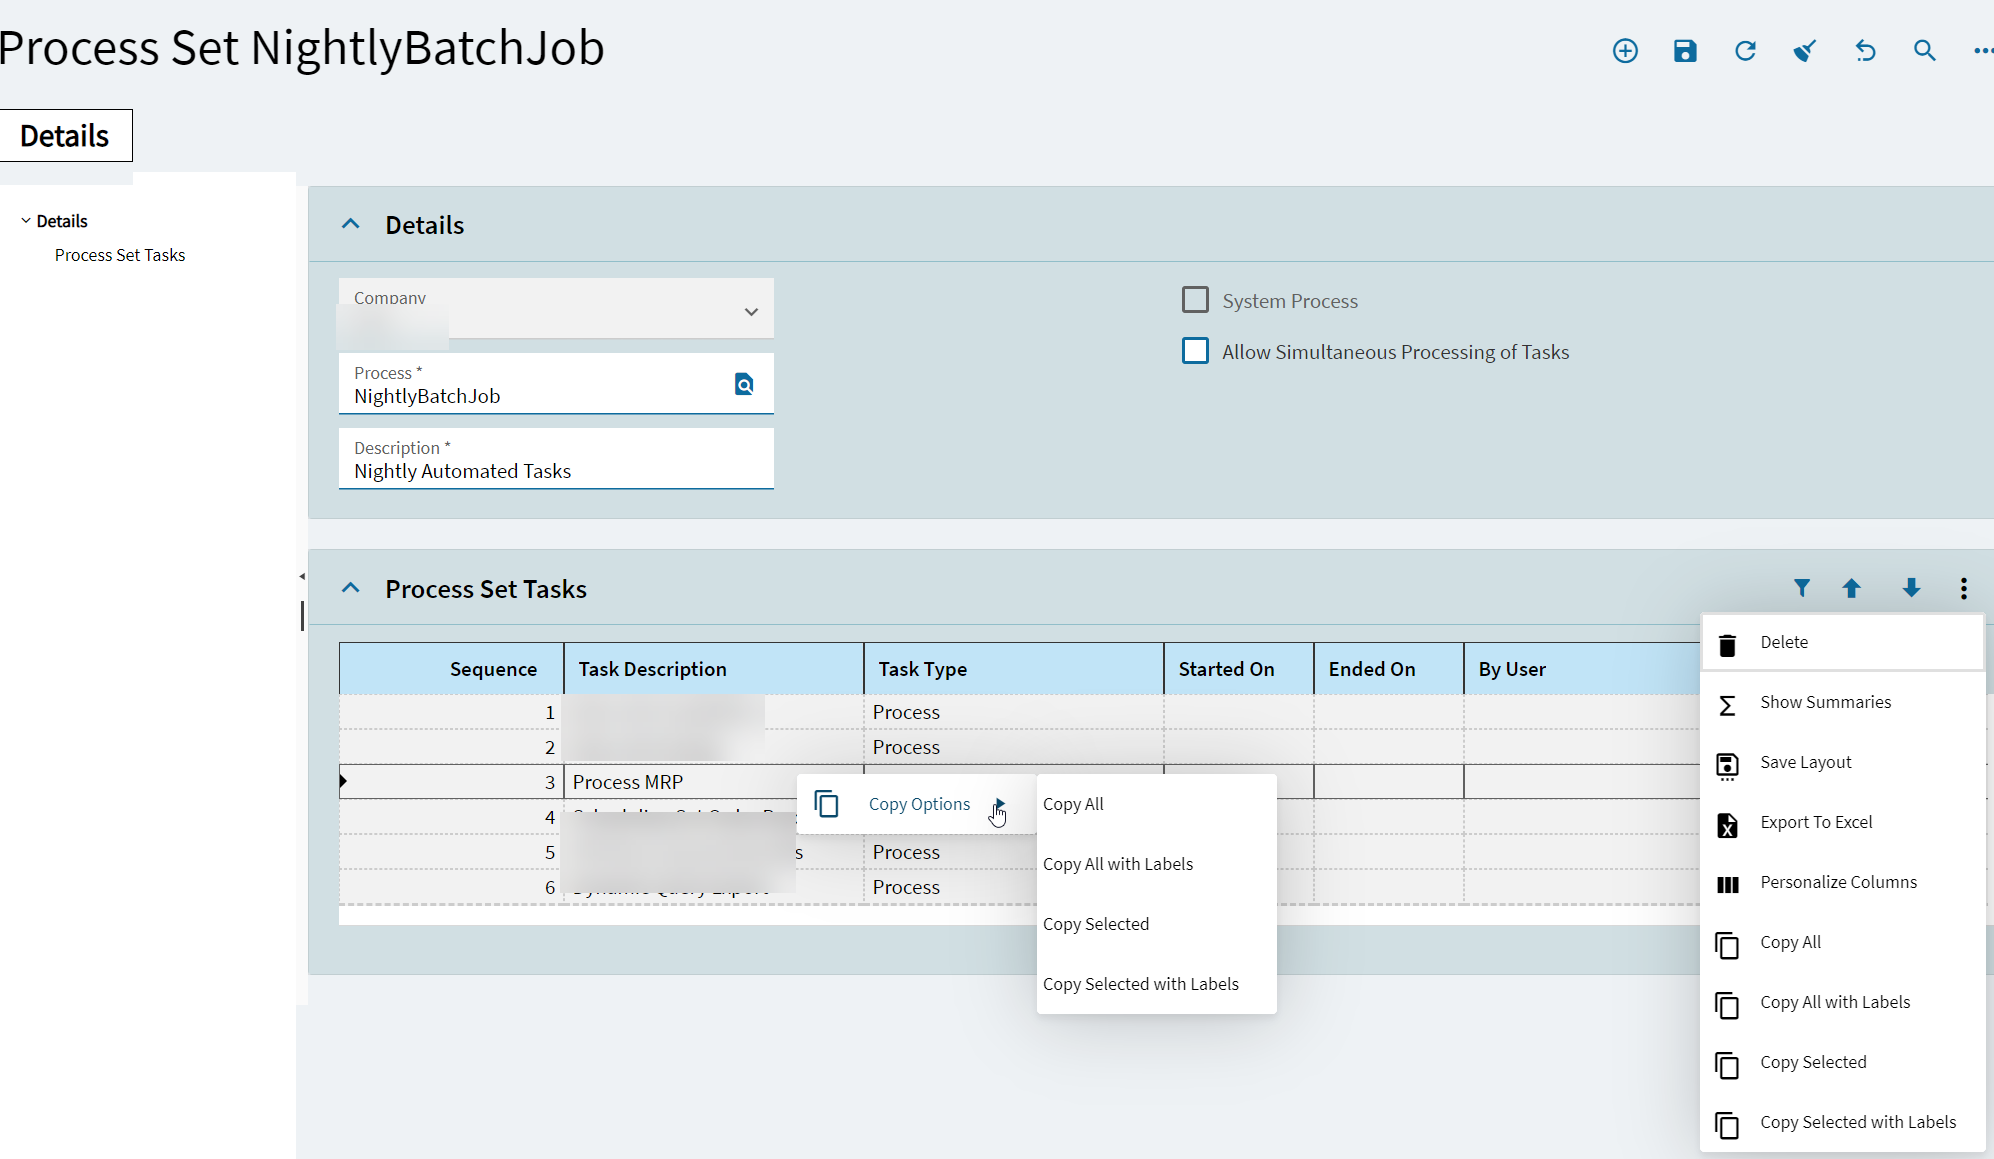Screen dimensions: 1994x1159
Task: Open Process lookup search icon
Action: point(744,384)
